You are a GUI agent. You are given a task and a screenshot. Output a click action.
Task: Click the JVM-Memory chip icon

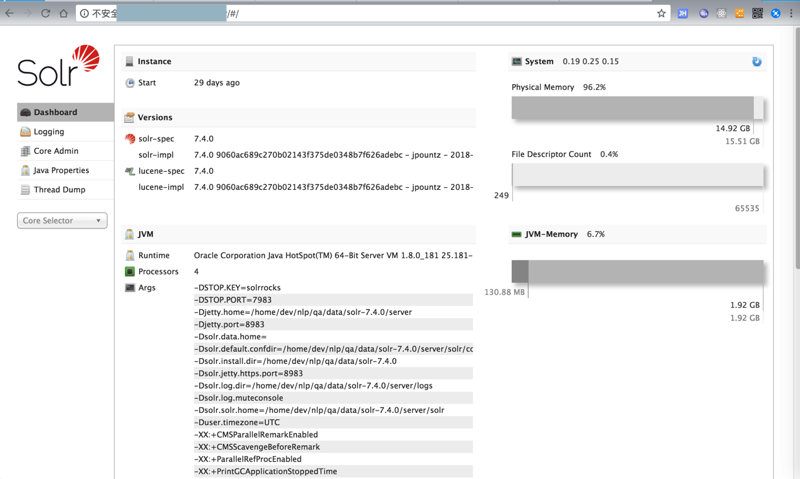point(517,234)
